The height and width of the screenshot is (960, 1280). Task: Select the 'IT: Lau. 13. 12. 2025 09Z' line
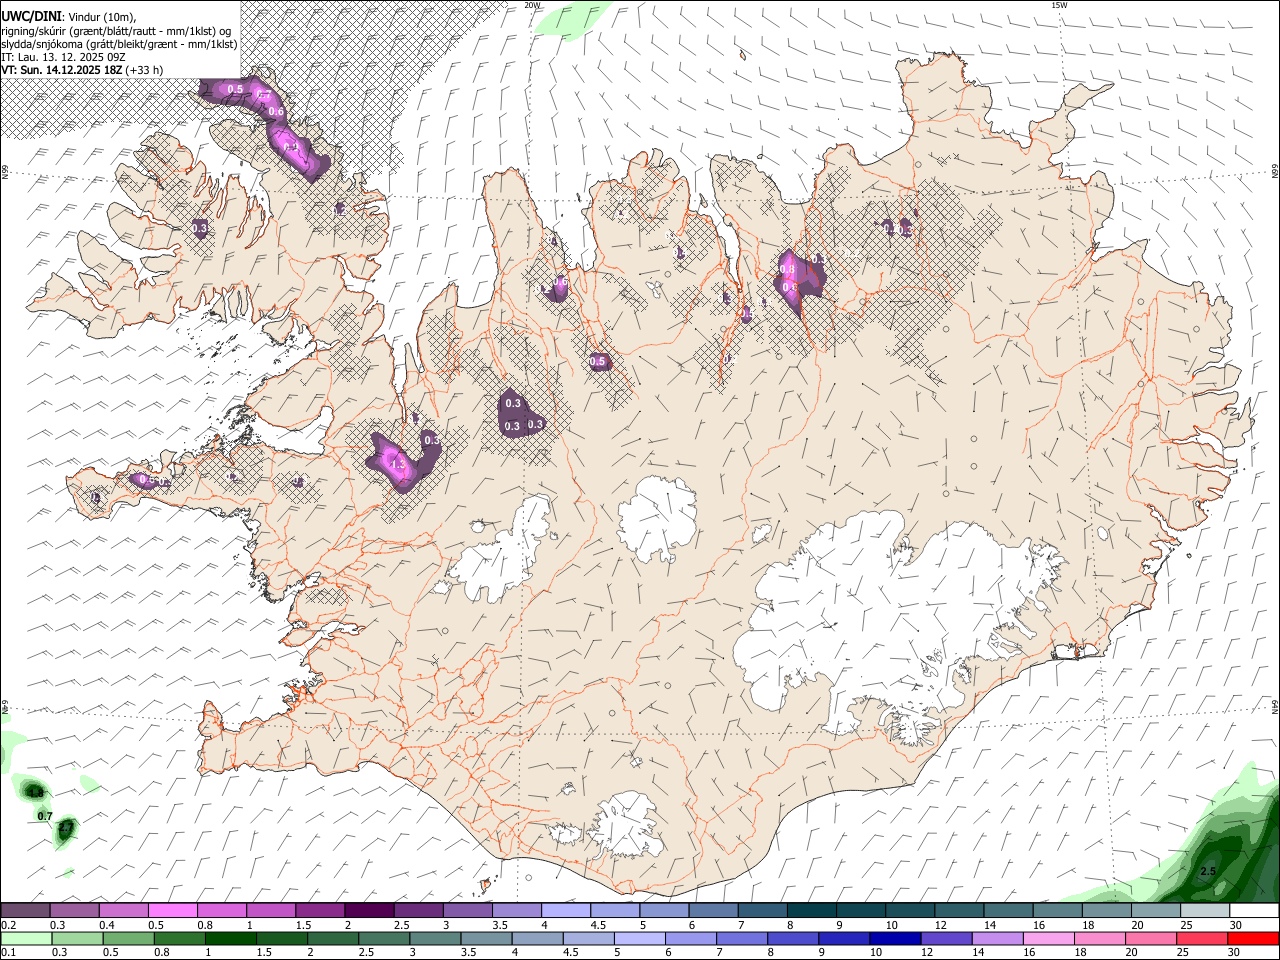click(x=63, y=57)
